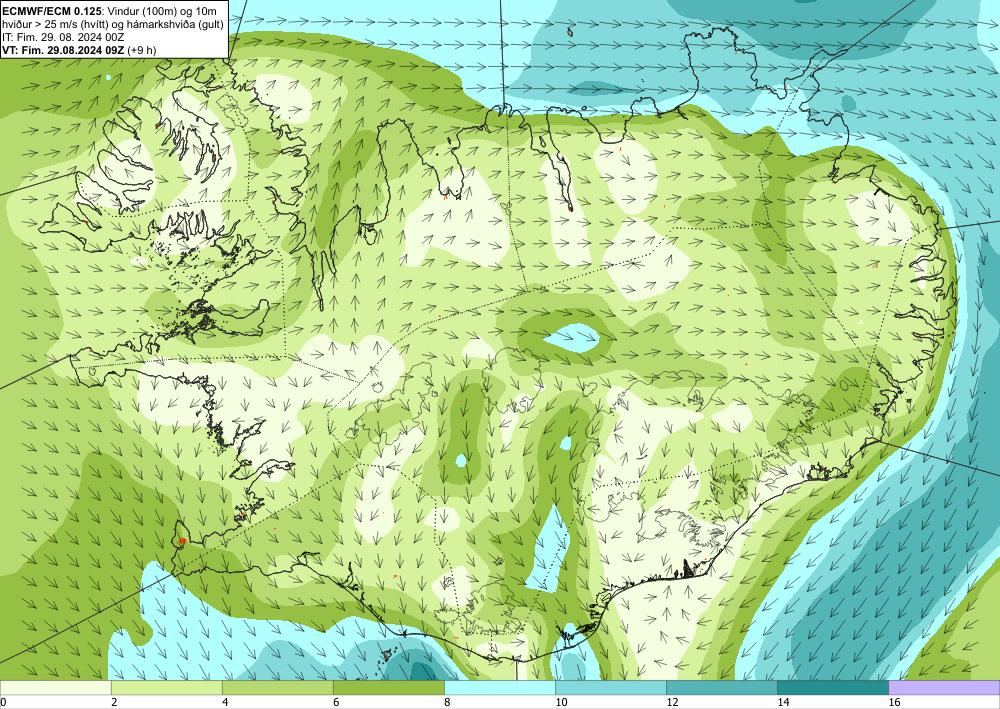Click the legend value '4'
The width and height of the screenshot is (1000, 709).
coord(225,702)
